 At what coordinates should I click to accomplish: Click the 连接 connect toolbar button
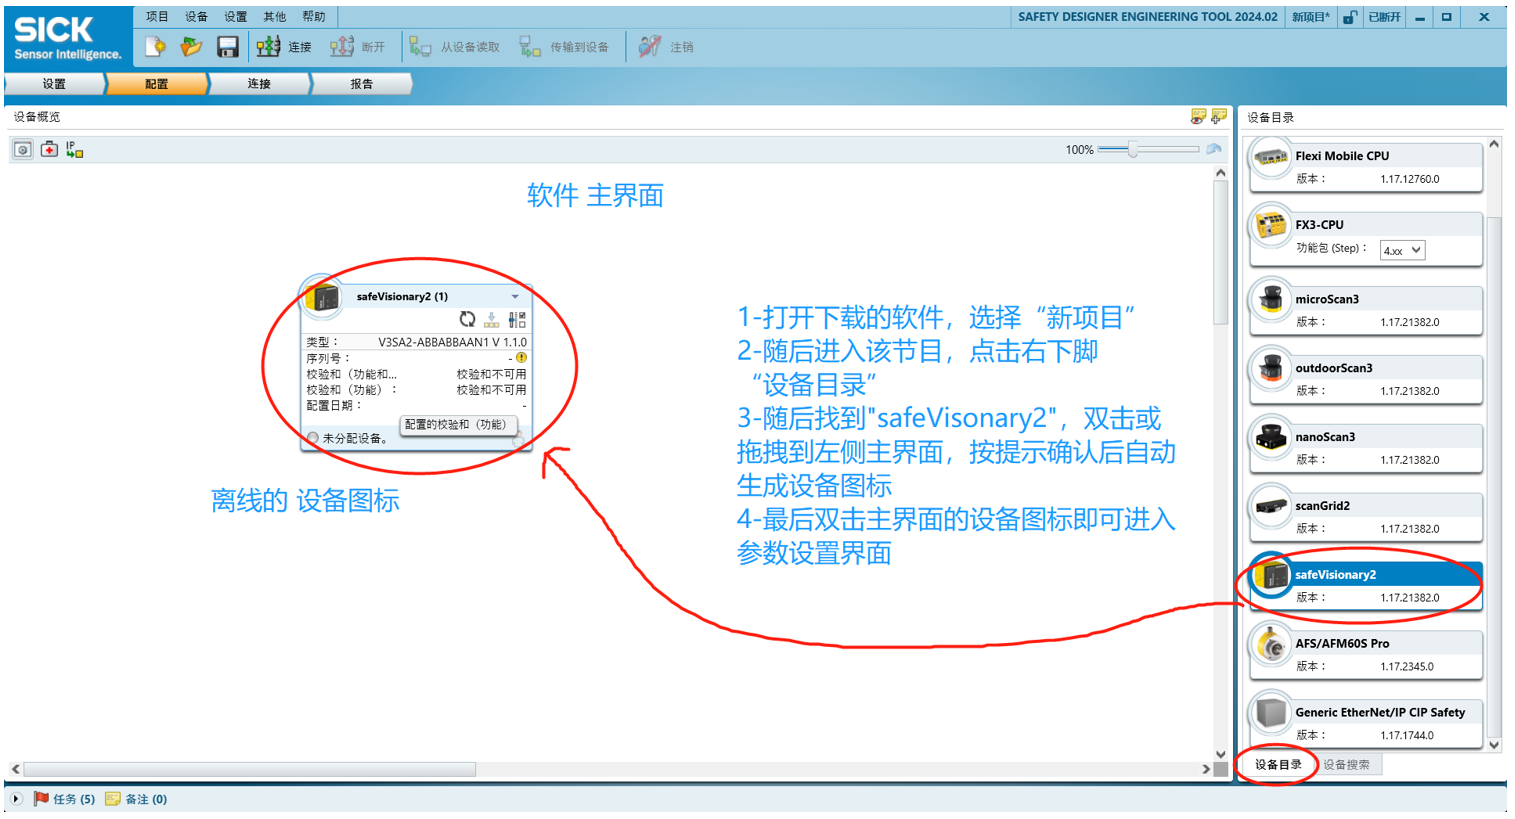tap(284, 47)
